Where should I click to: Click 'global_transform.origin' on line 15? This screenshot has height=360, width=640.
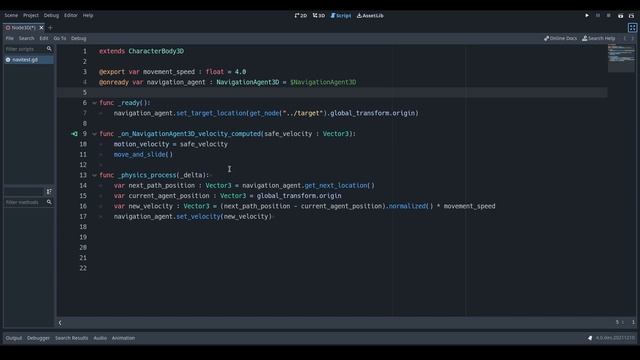(299, 196)
